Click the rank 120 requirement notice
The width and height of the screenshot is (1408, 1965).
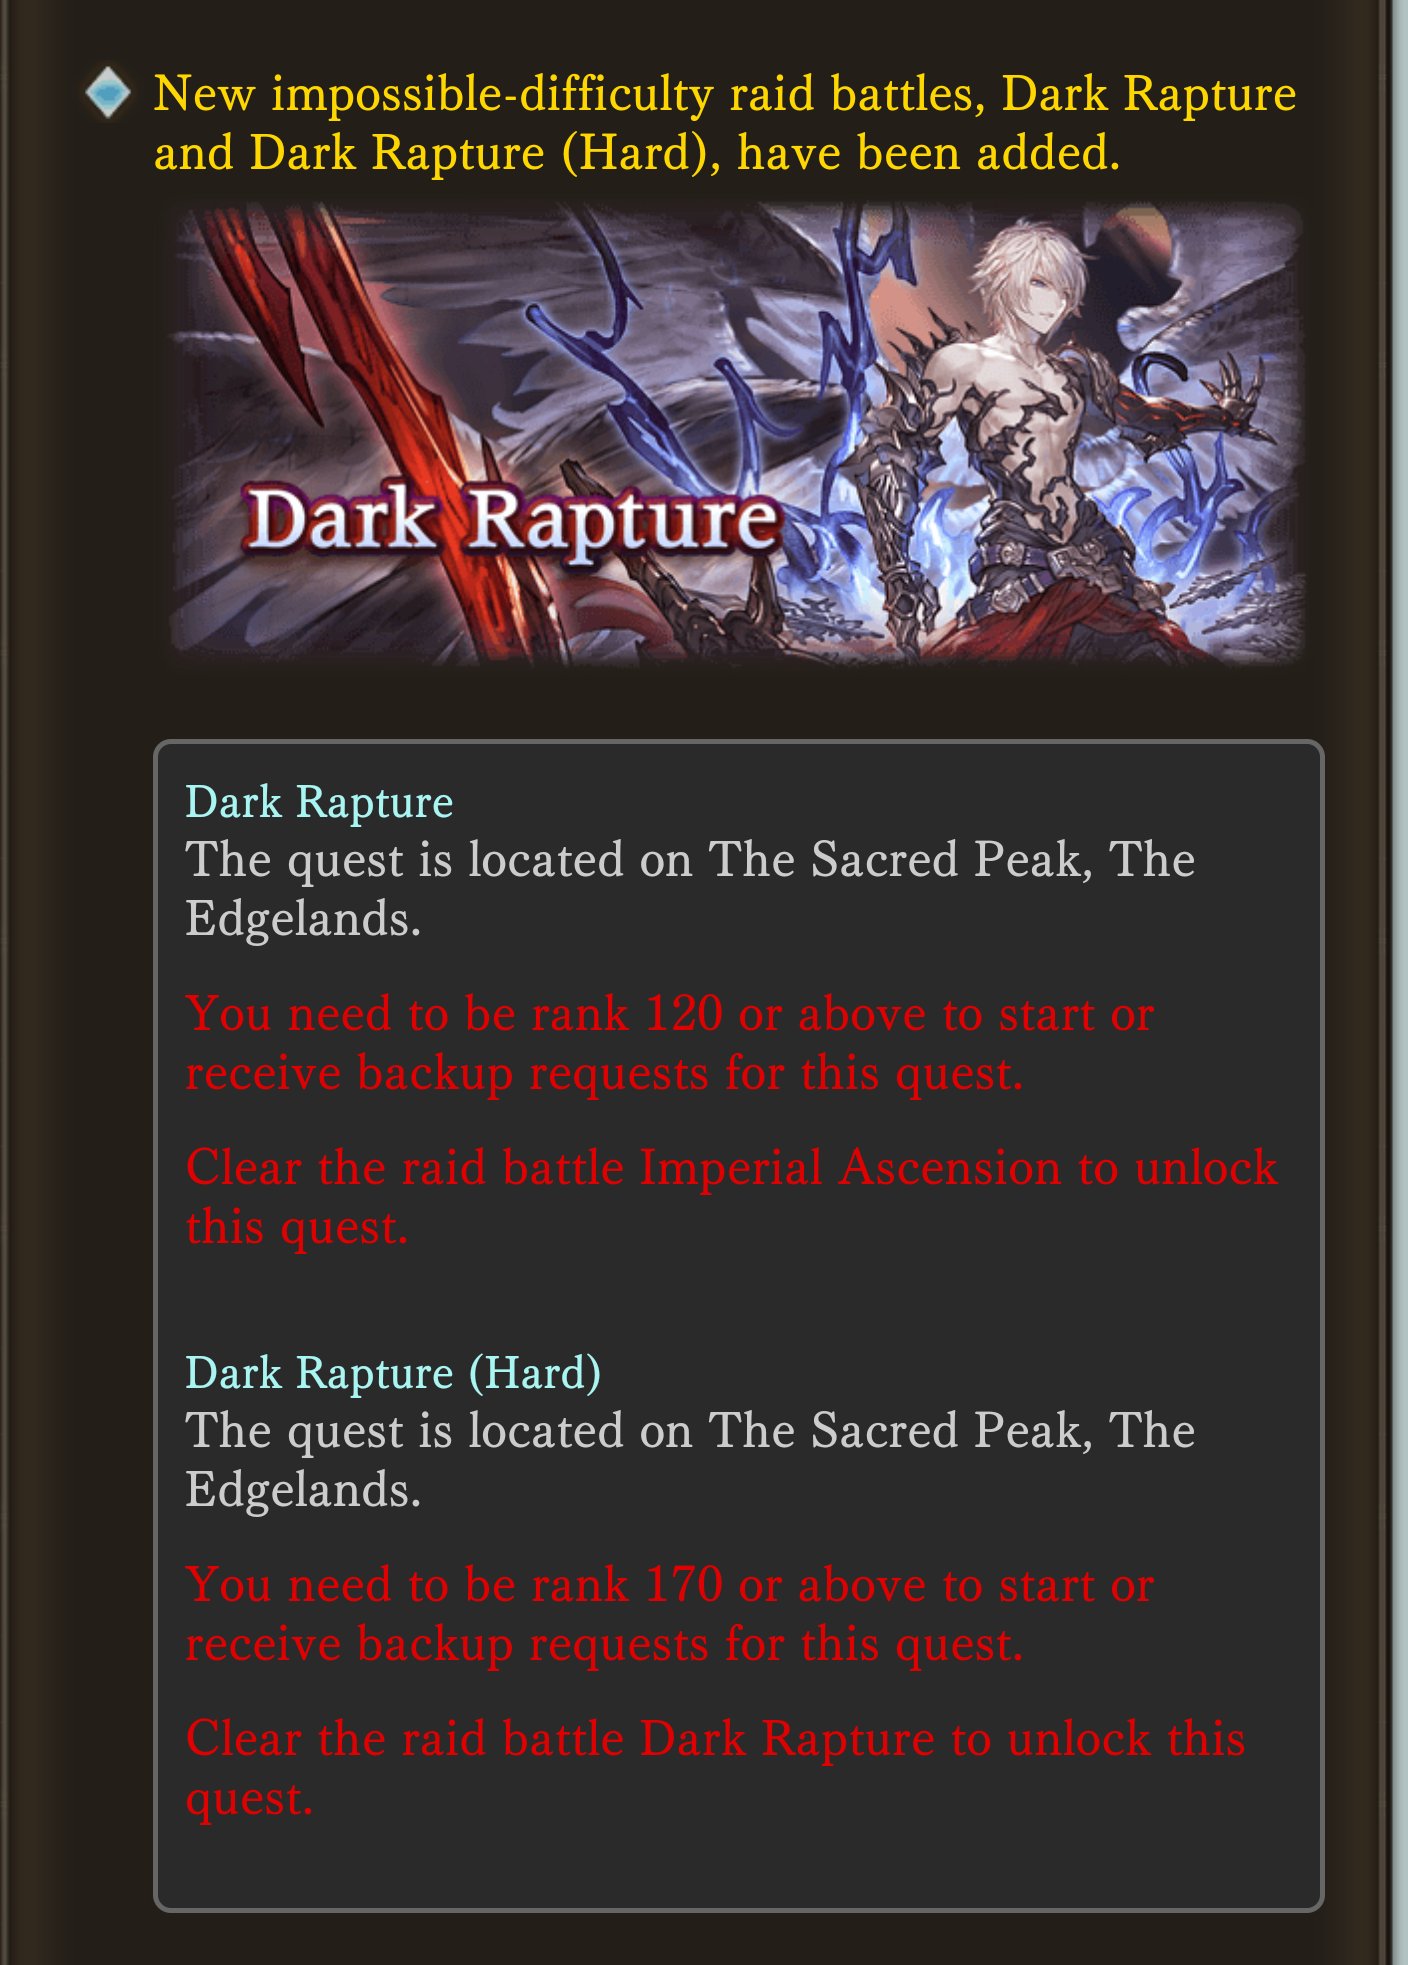point(670,1043)
